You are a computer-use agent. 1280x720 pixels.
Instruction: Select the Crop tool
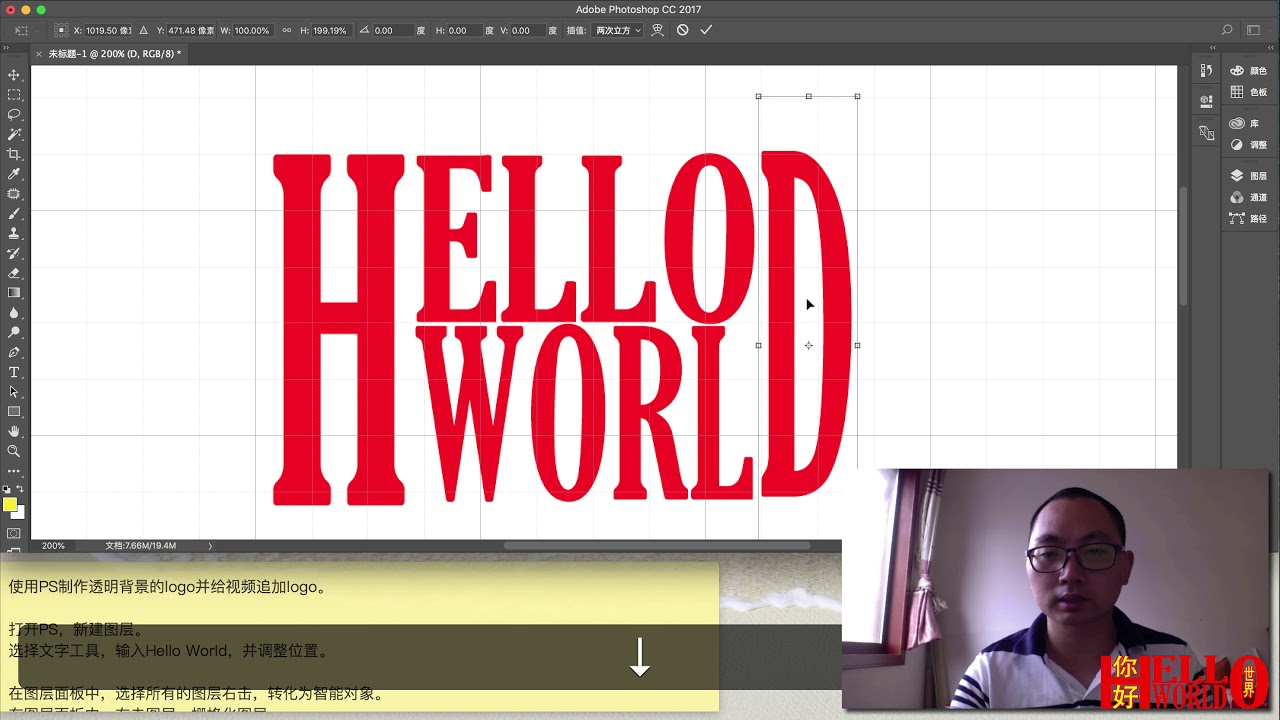14,154
